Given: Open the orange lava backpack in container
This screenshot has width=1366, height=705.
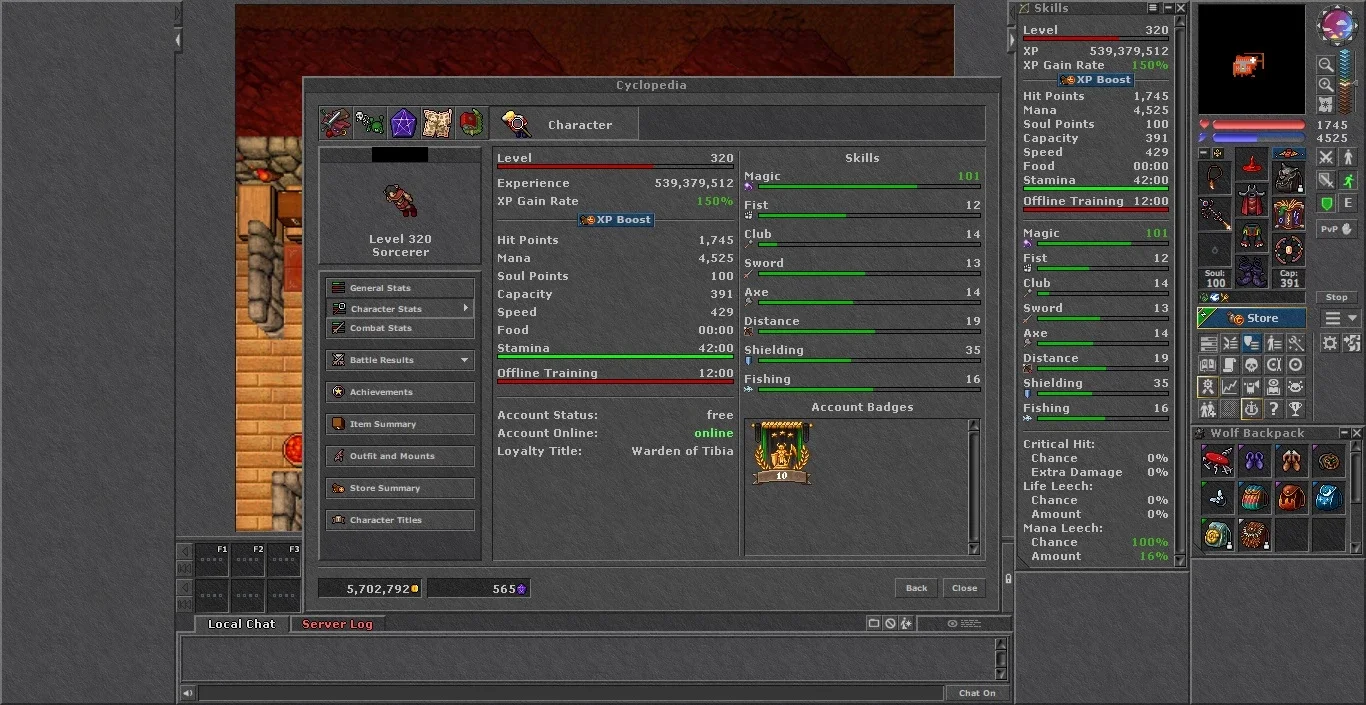Looking at the screenshot, I should point(1291,497).
